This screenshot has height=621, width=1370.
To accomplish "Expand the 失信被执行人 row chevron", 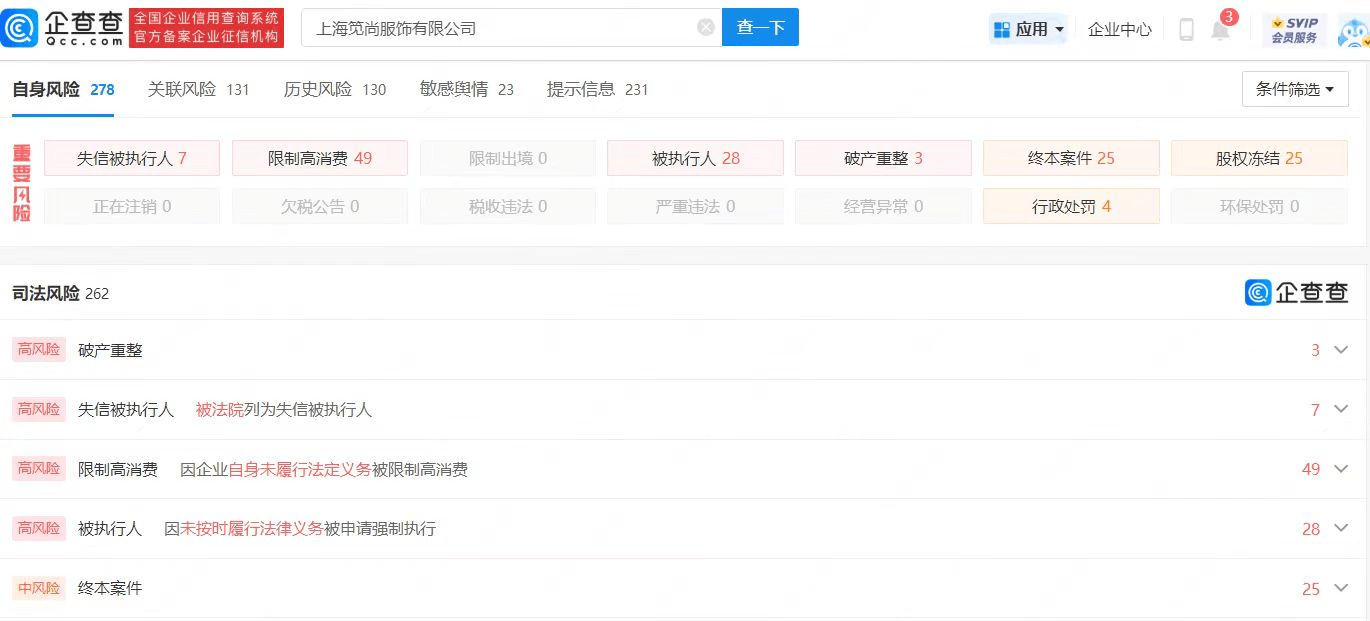I will click(x=1342, y=409).
